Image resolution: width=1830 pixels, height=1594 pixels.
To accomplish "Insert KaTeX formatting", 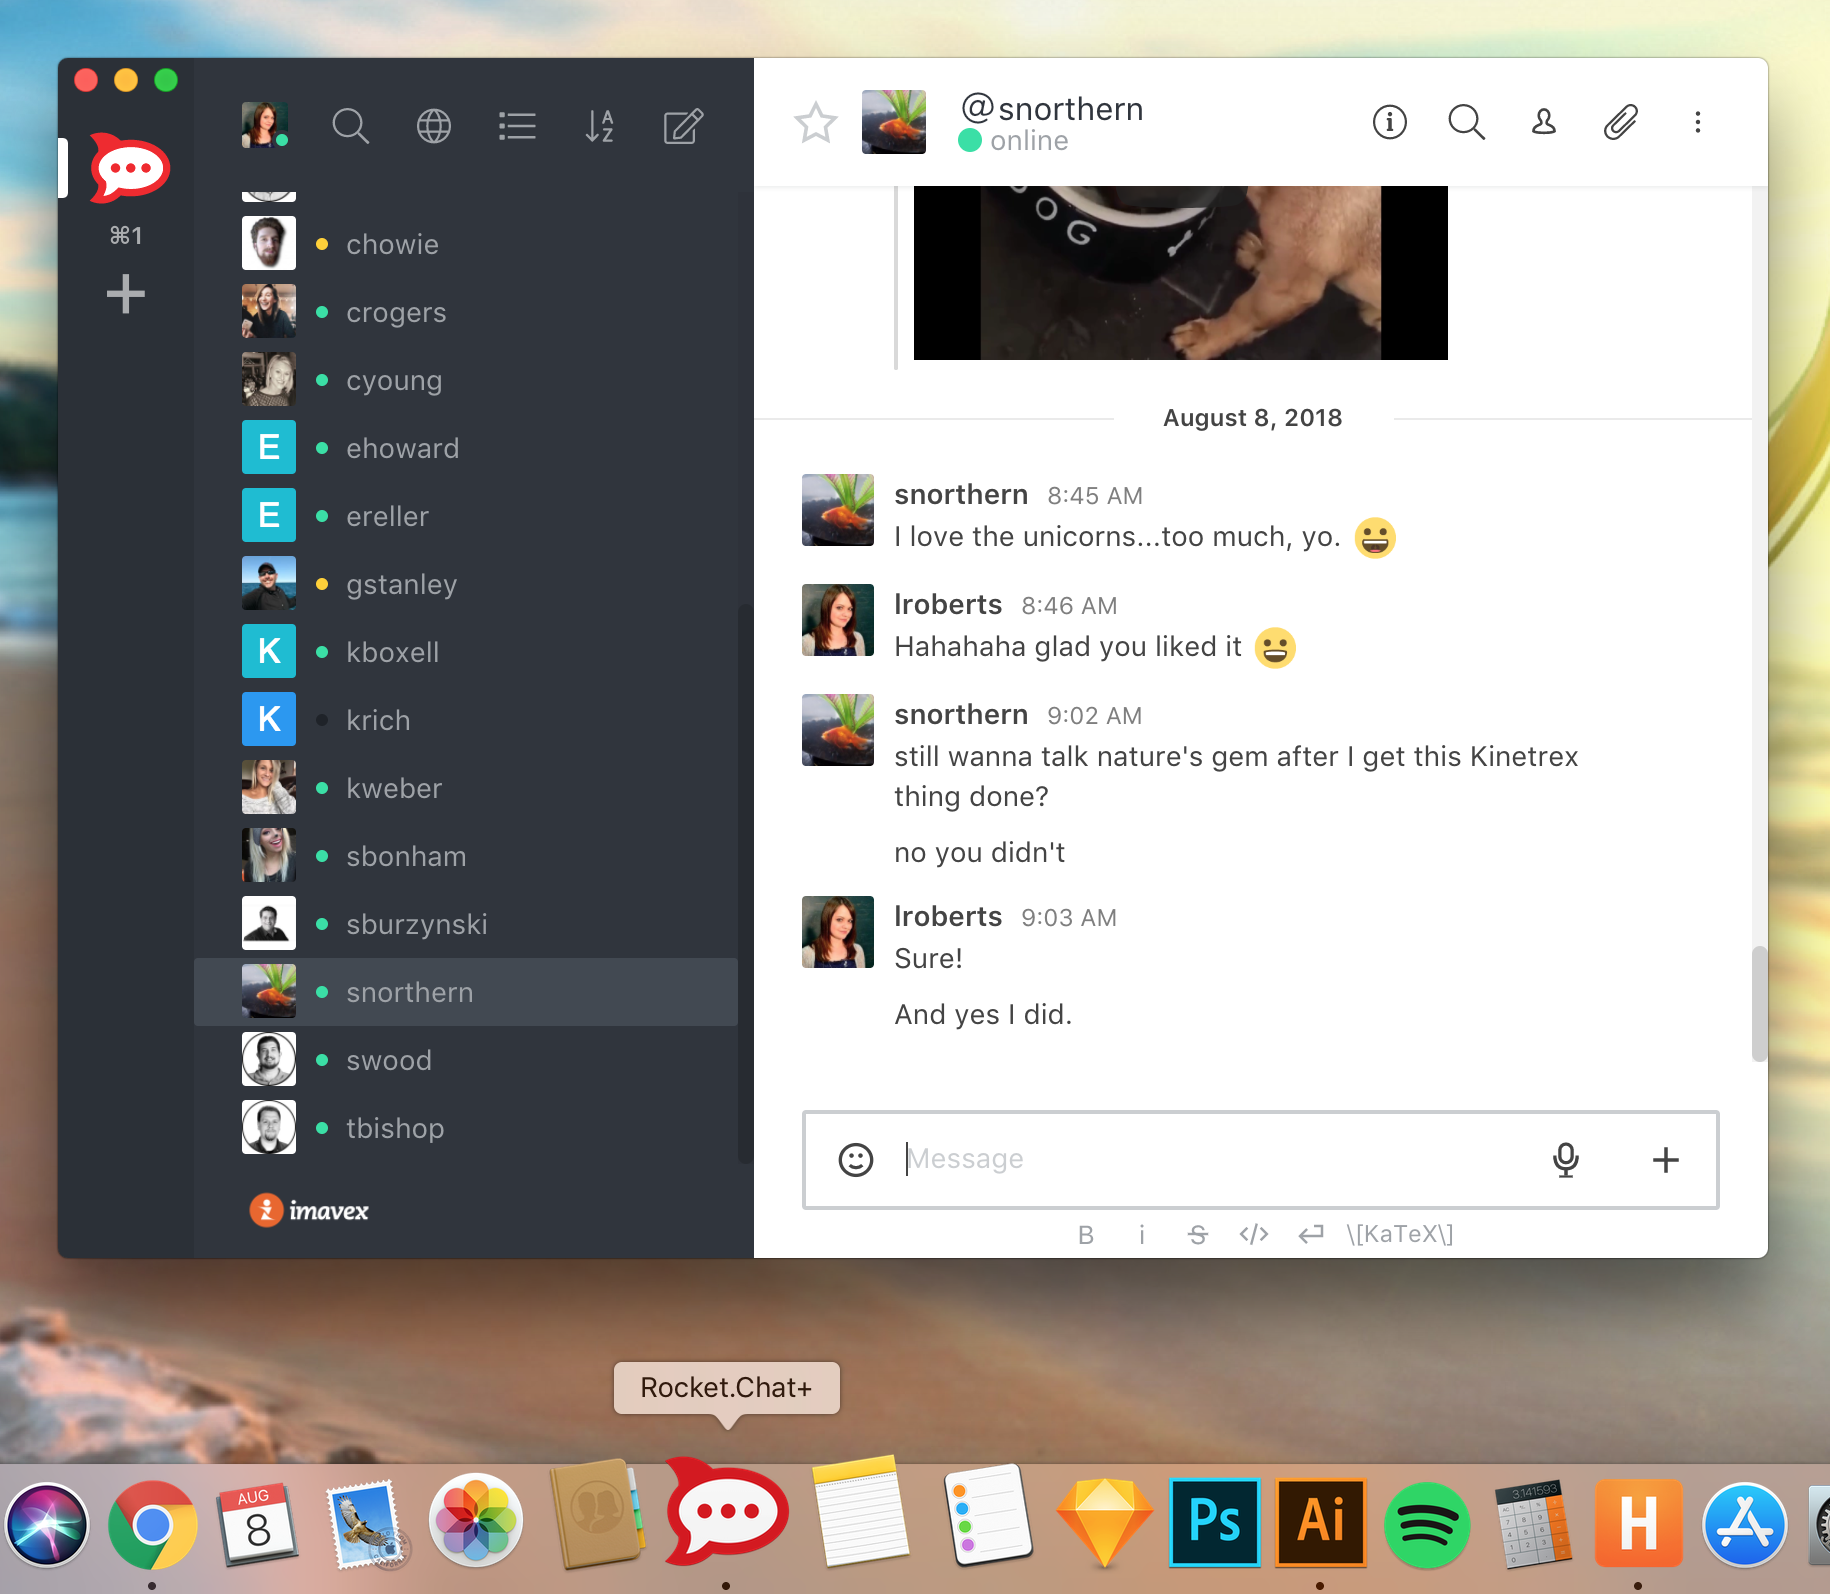I will click(x=1400, y=1235).
